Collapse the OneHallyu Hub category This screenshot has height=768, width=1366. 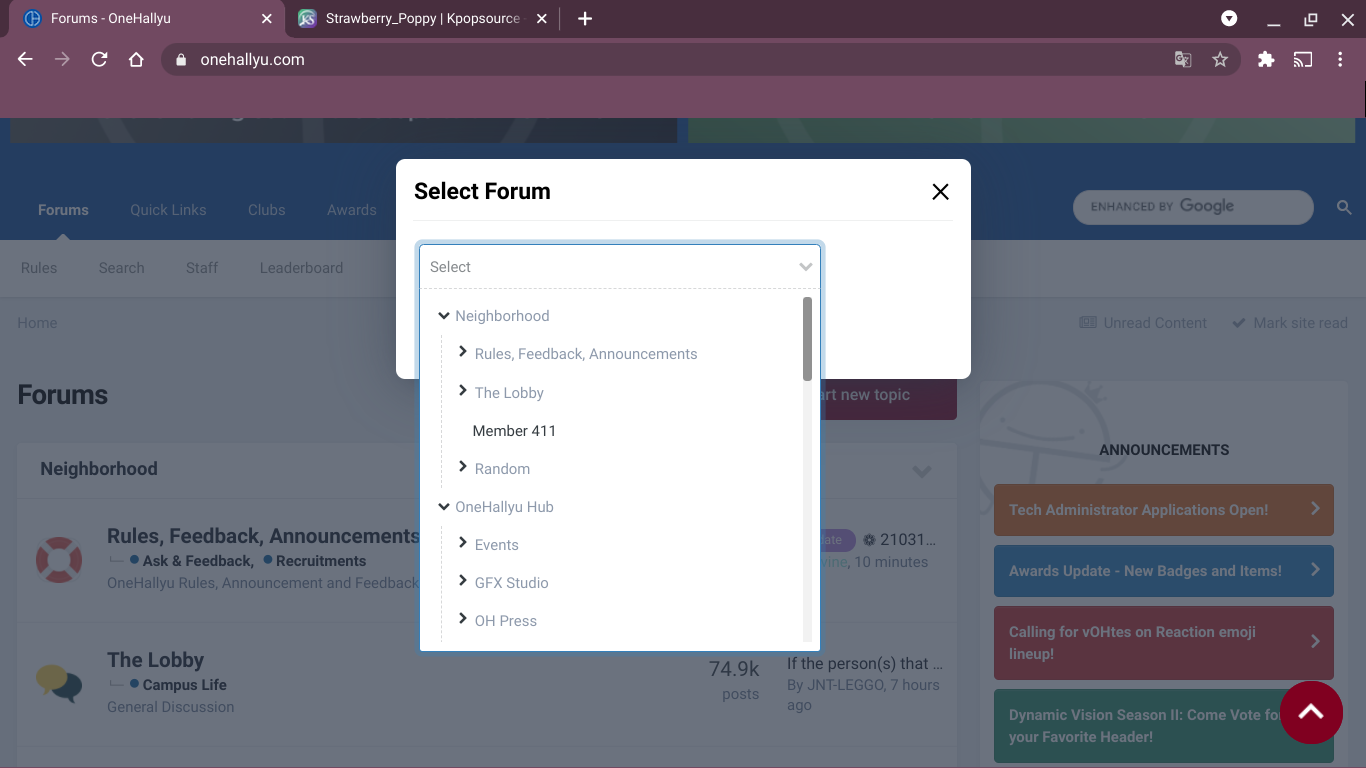tap(444, 507)
